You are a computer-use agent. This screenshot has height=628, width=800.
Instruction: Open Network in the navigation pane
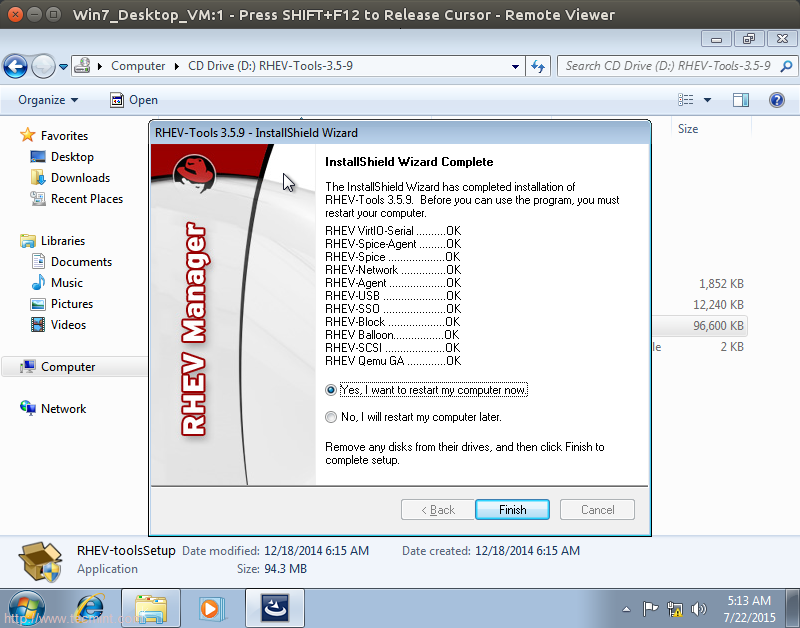(63, 409)
